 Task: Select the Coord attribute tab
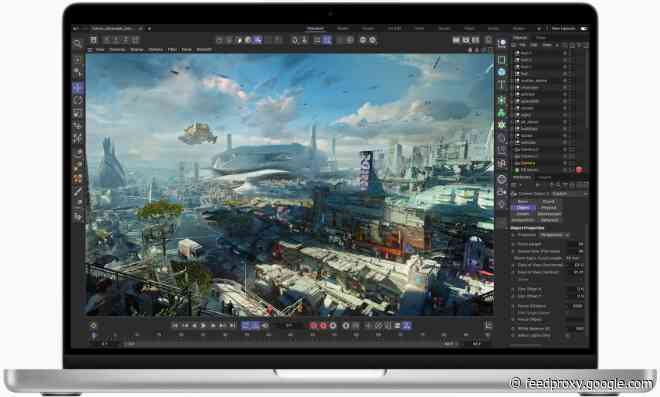pyautogui.click(x=548, y=202)
